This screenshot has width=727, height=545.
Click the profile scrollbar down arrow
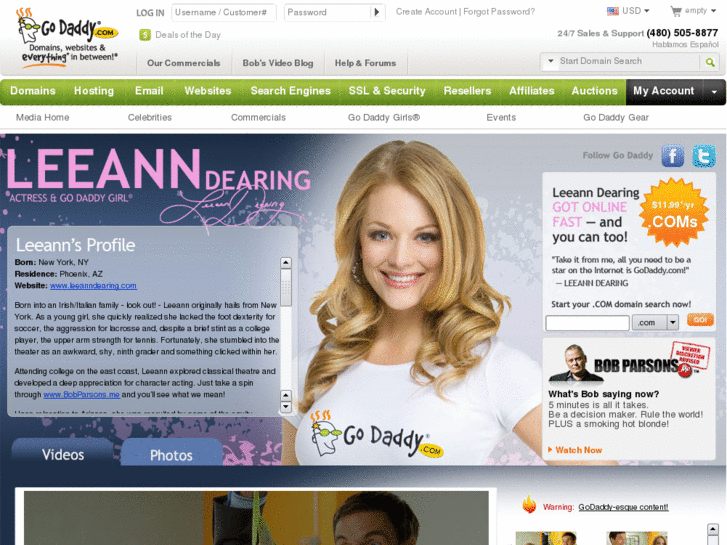click(286, 407)
